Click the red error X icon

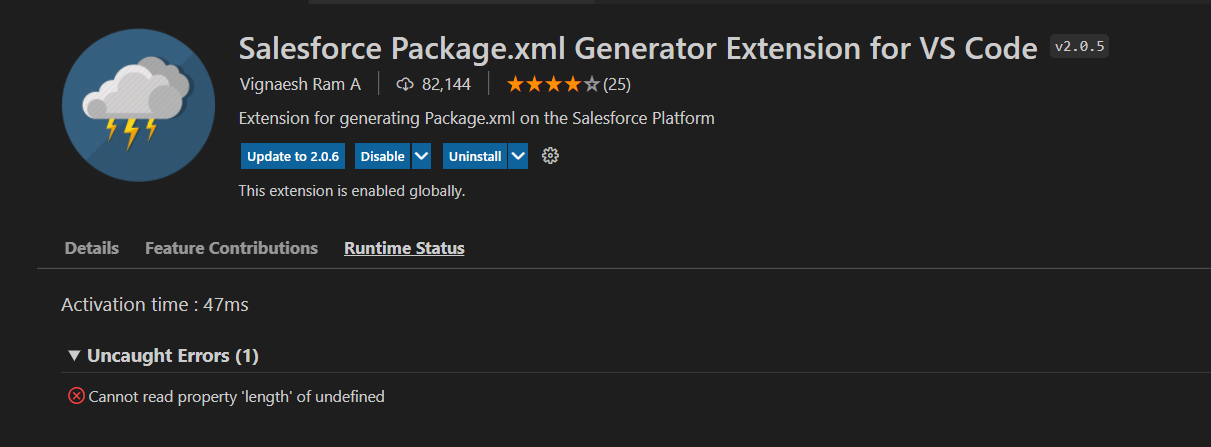[76, 396]
